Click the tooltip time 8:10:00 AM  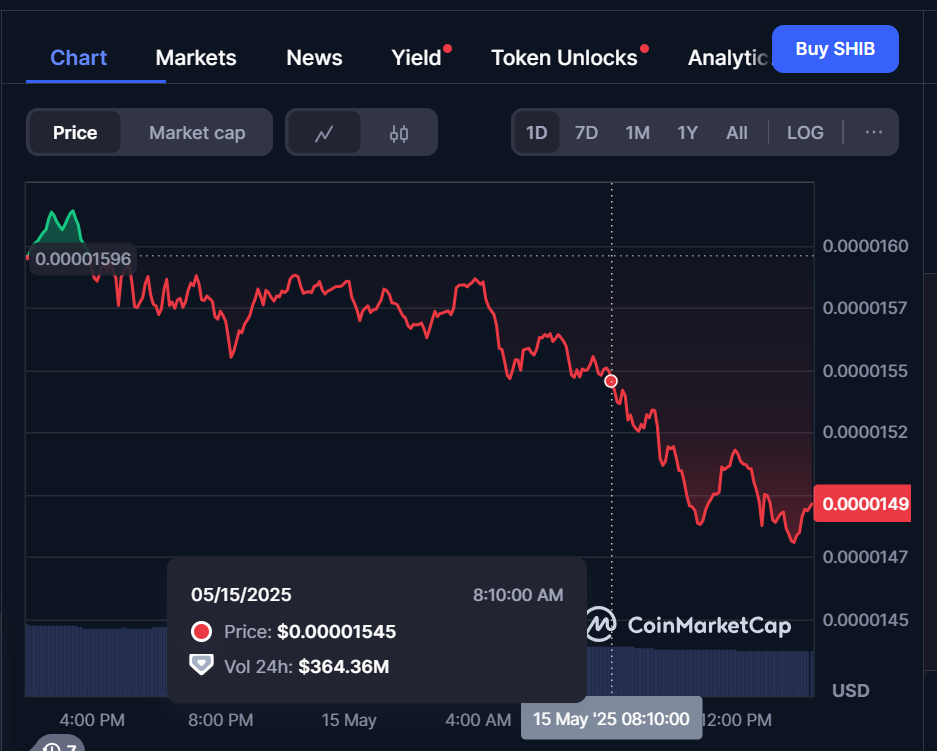(x=518, y=595)
